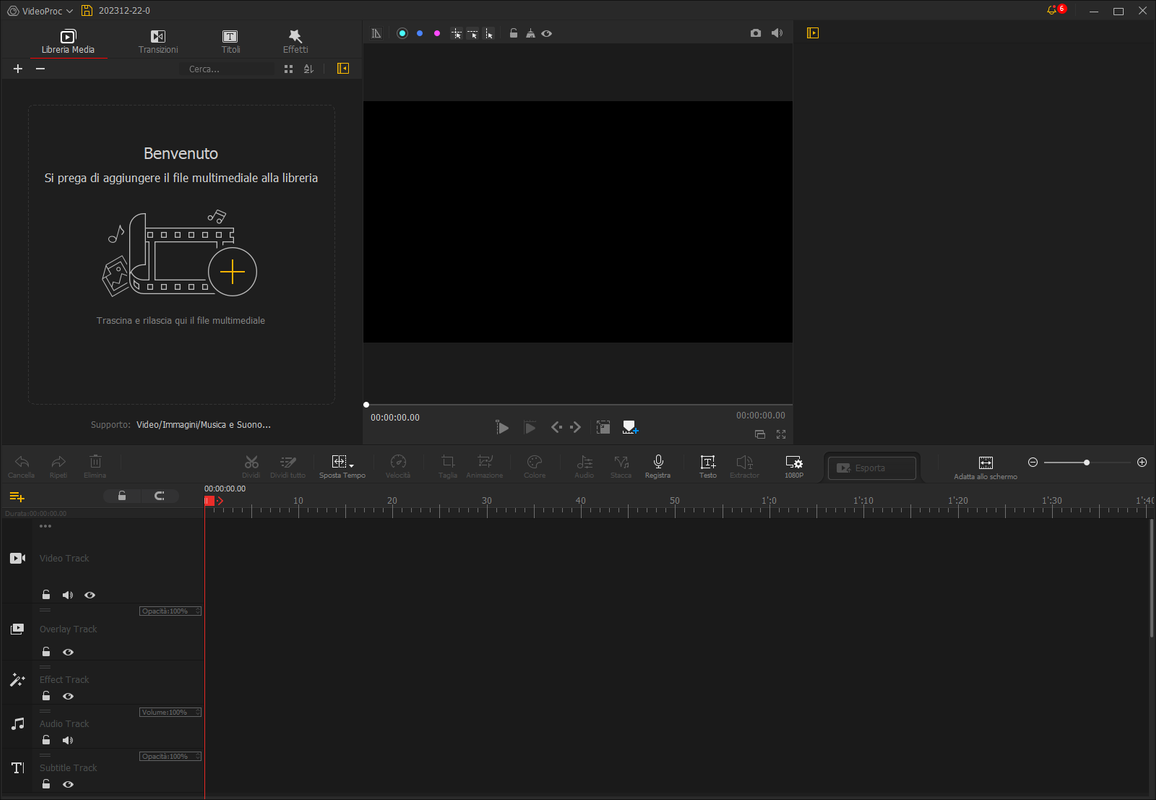Open the Libreria Media tab

[68, 41]
